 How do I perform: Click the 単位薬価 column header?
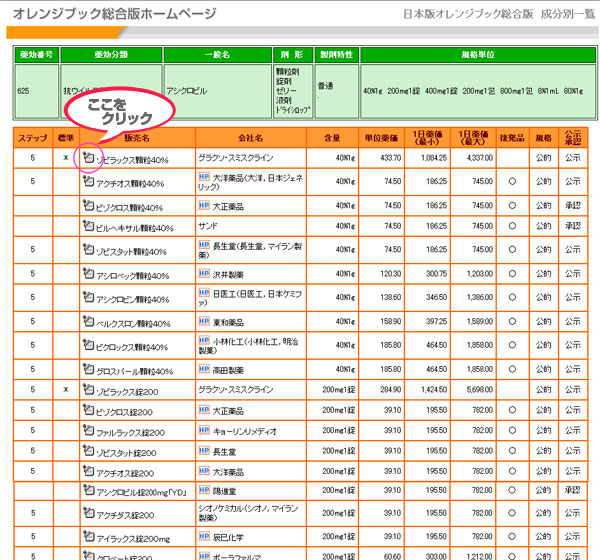[x=381, y=138]
